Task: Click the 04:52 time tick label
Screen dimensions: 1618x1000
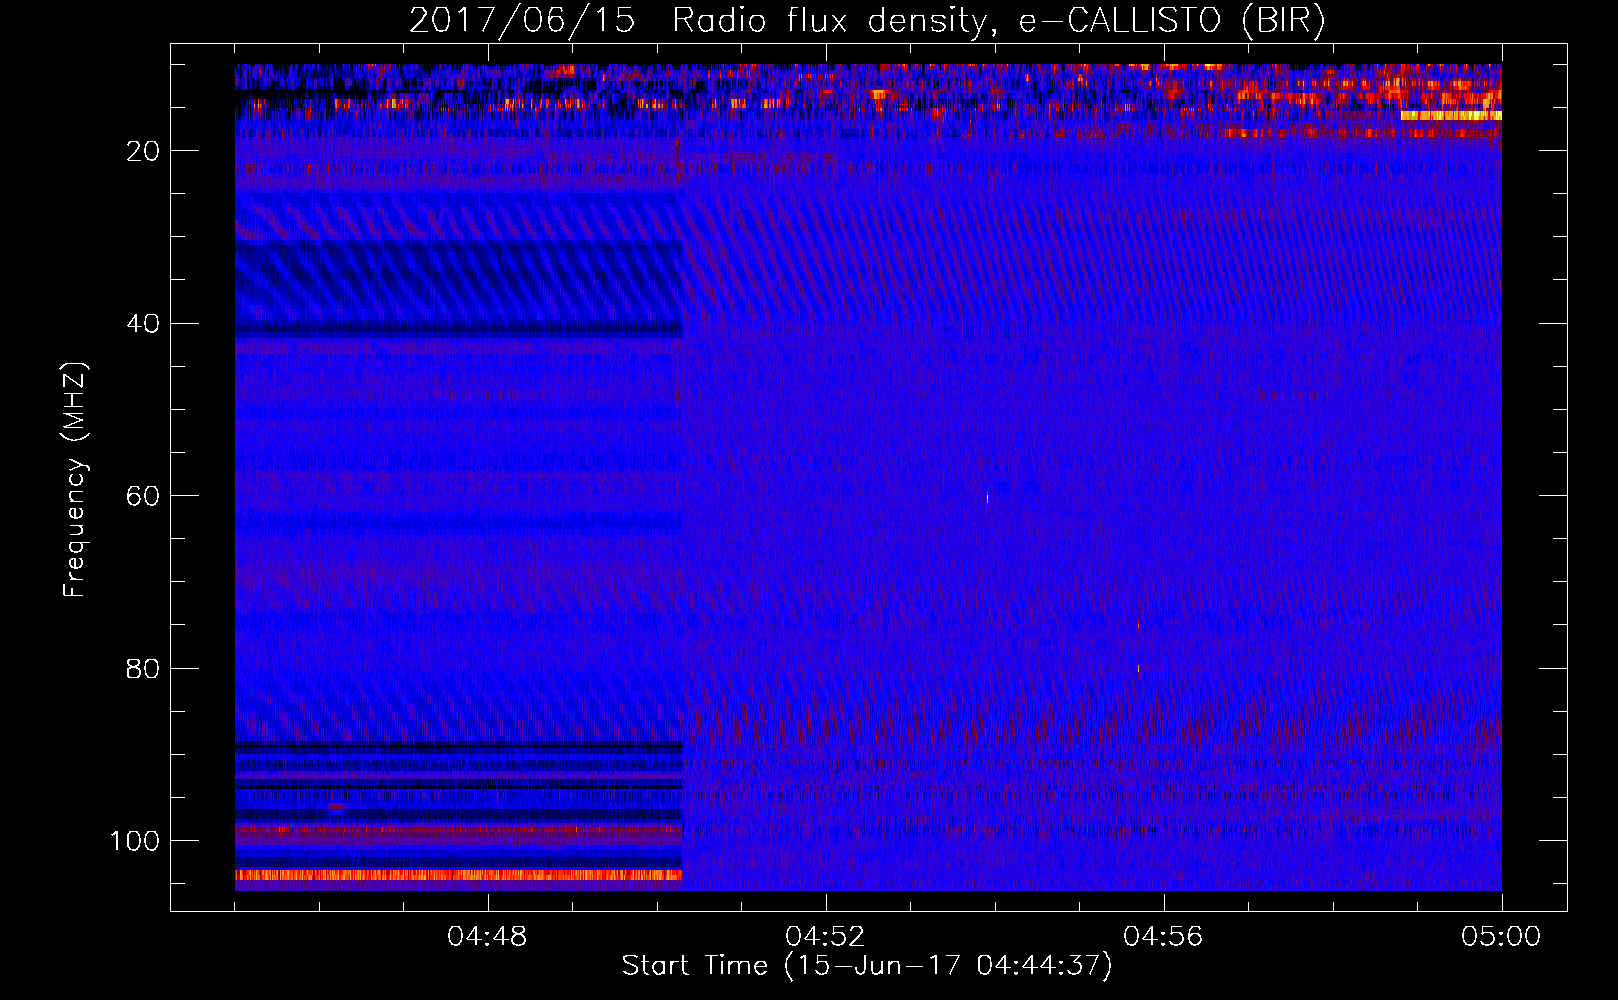Action: pyautogui.click(x=825, y=937)
